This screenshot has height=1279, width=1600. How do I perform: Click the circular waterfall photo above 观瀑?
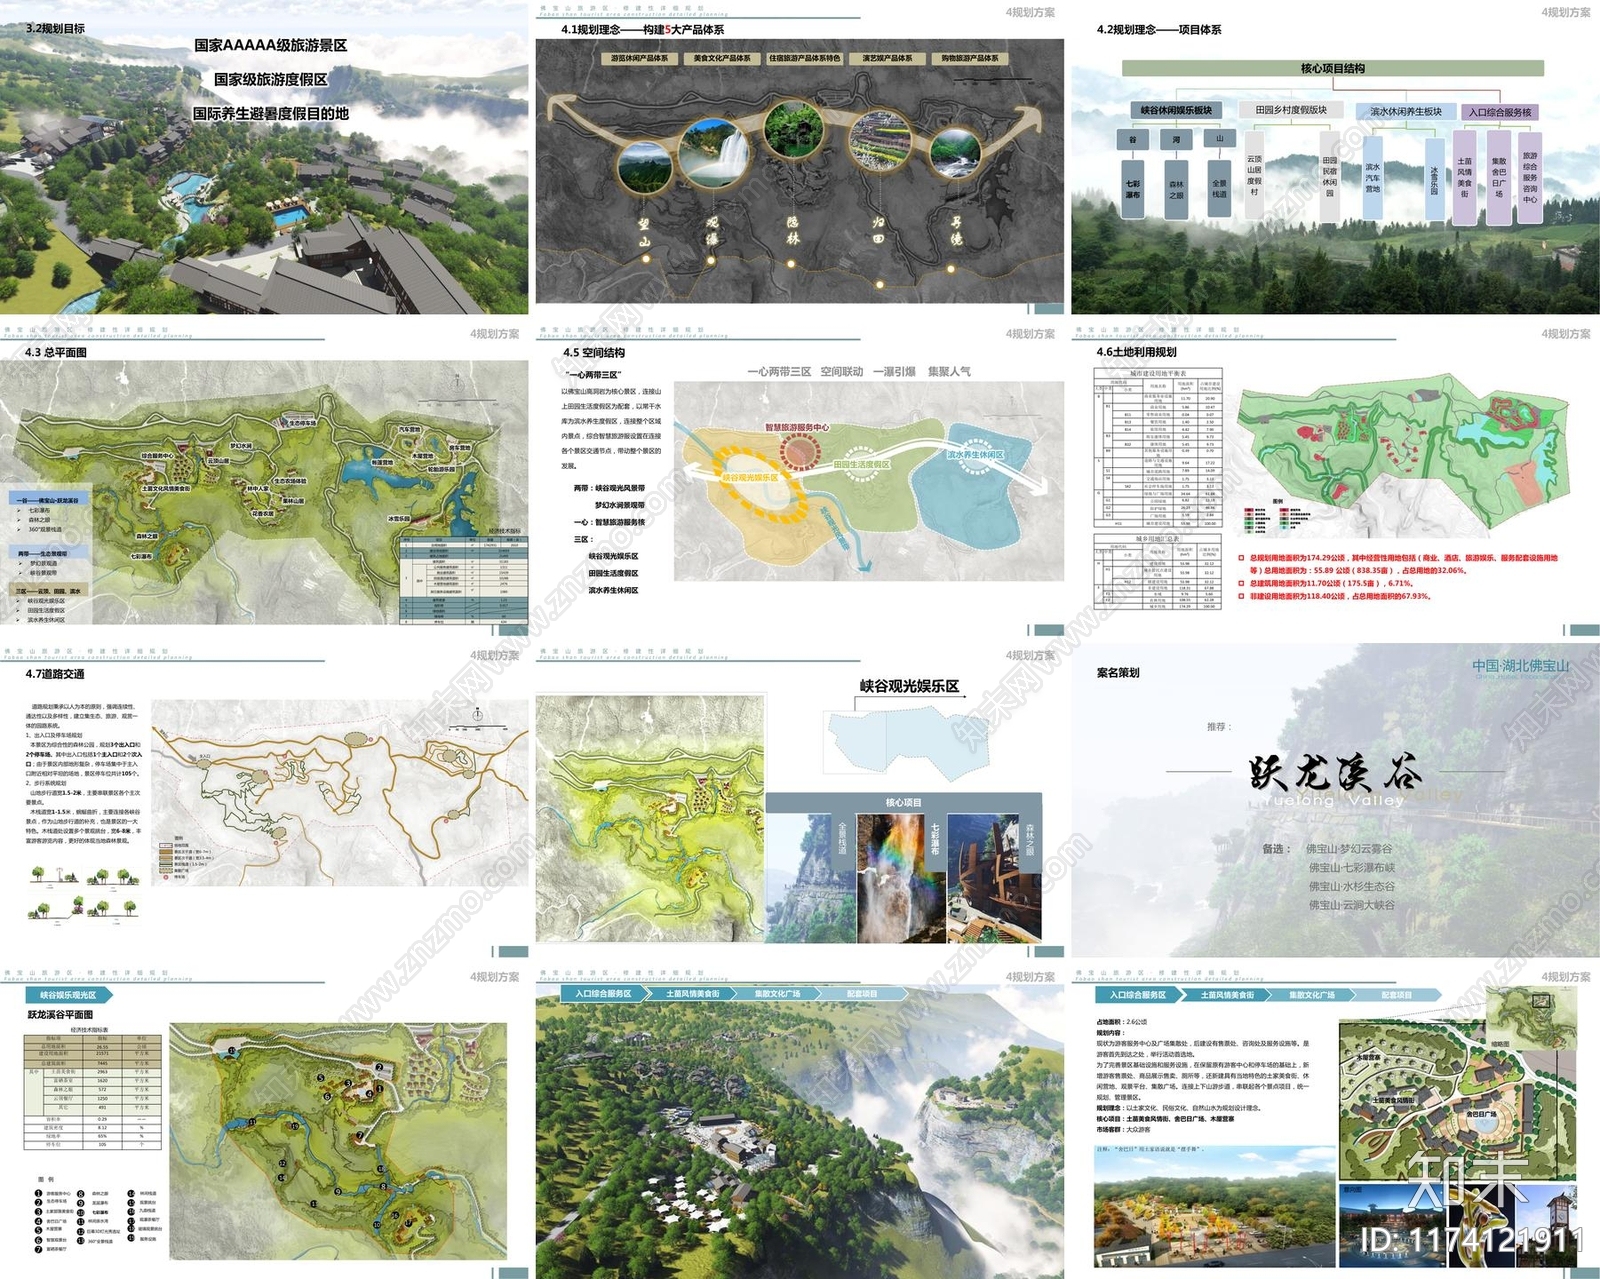coord(714,153)
